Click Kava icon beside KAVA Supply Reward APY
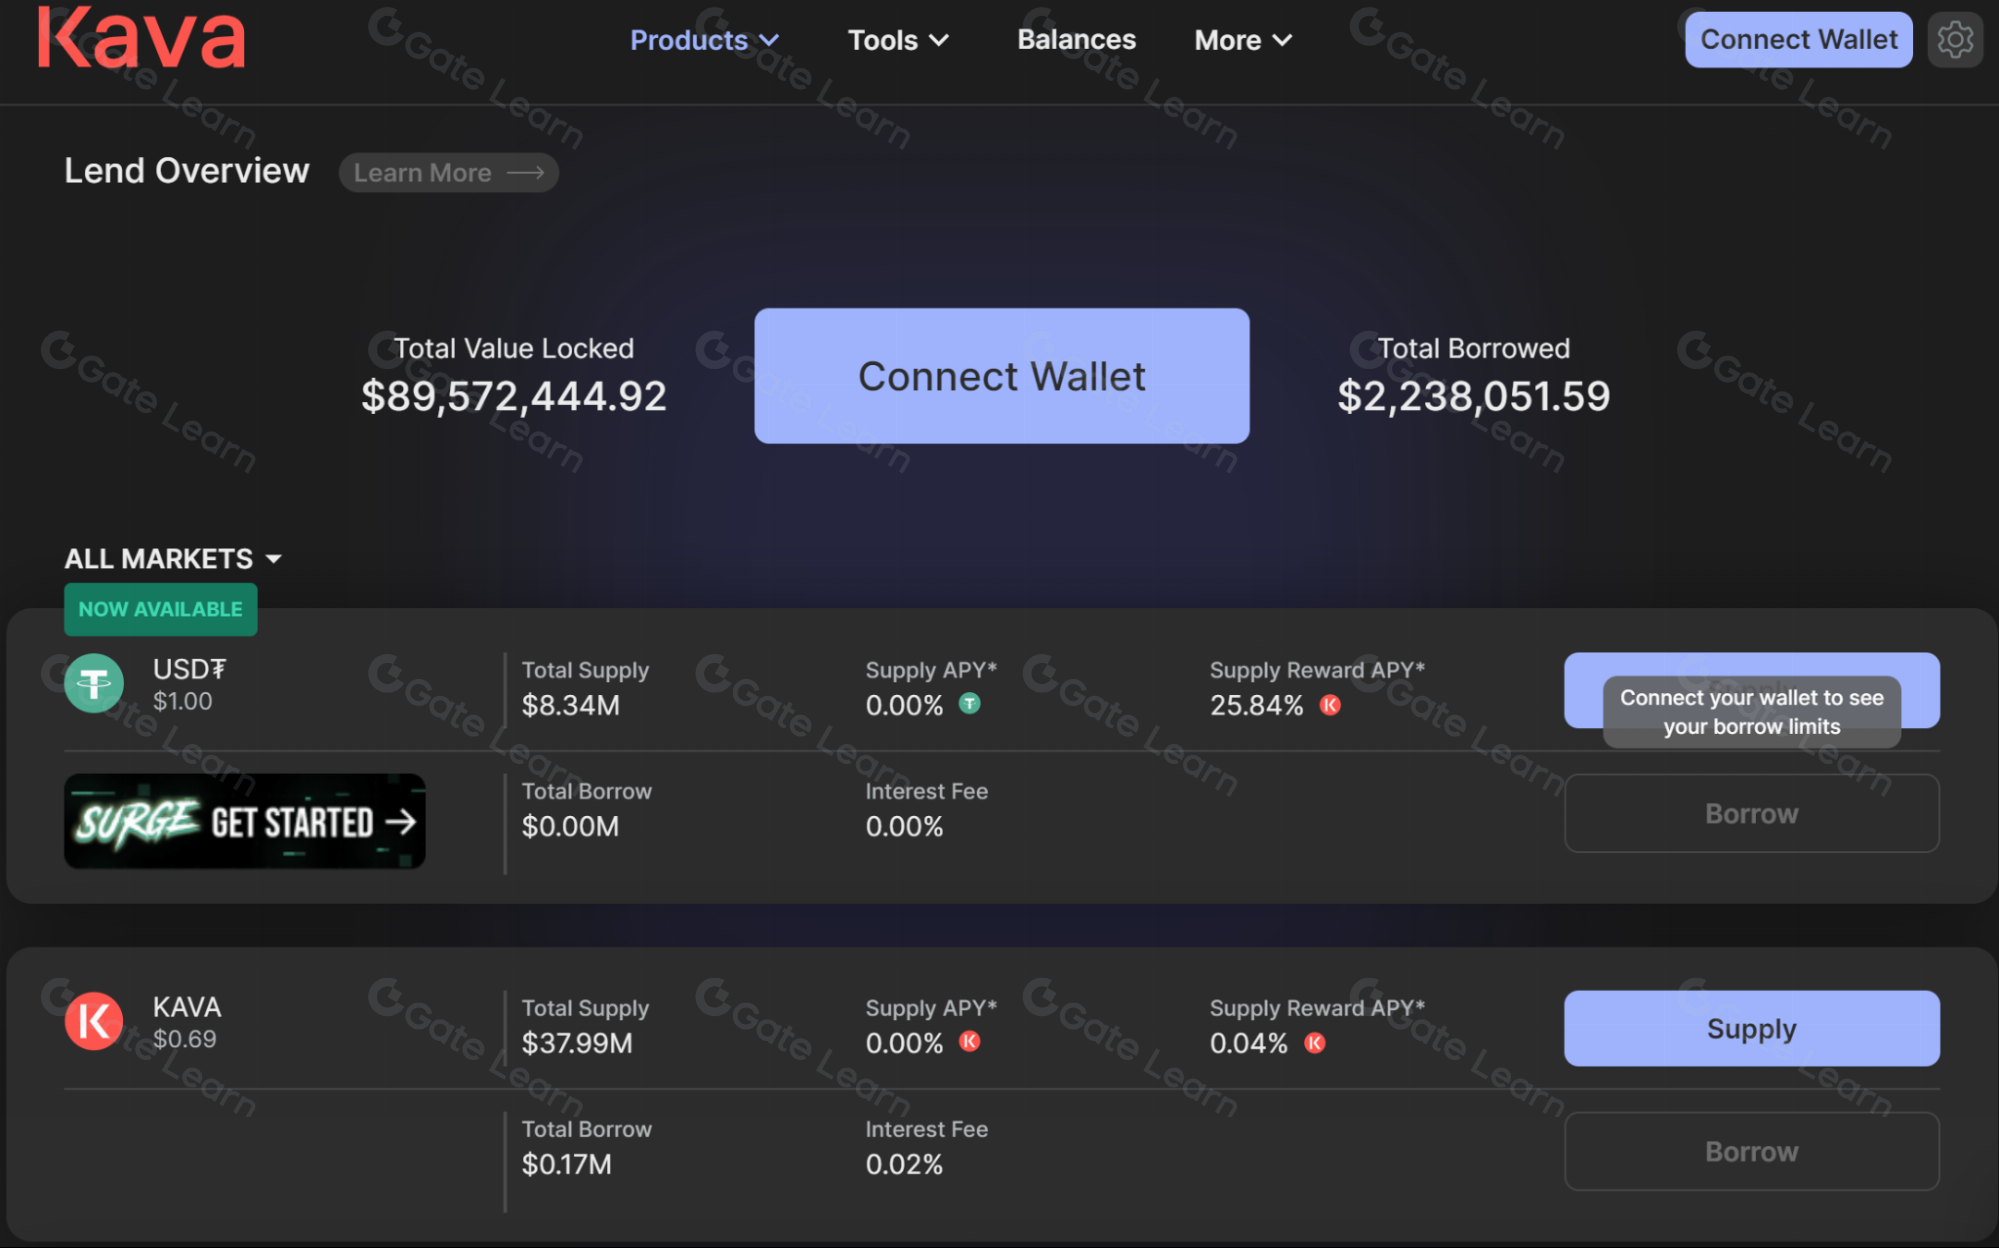This screenshot has width=1999, height=1248. click(x=1314, y=1043)
